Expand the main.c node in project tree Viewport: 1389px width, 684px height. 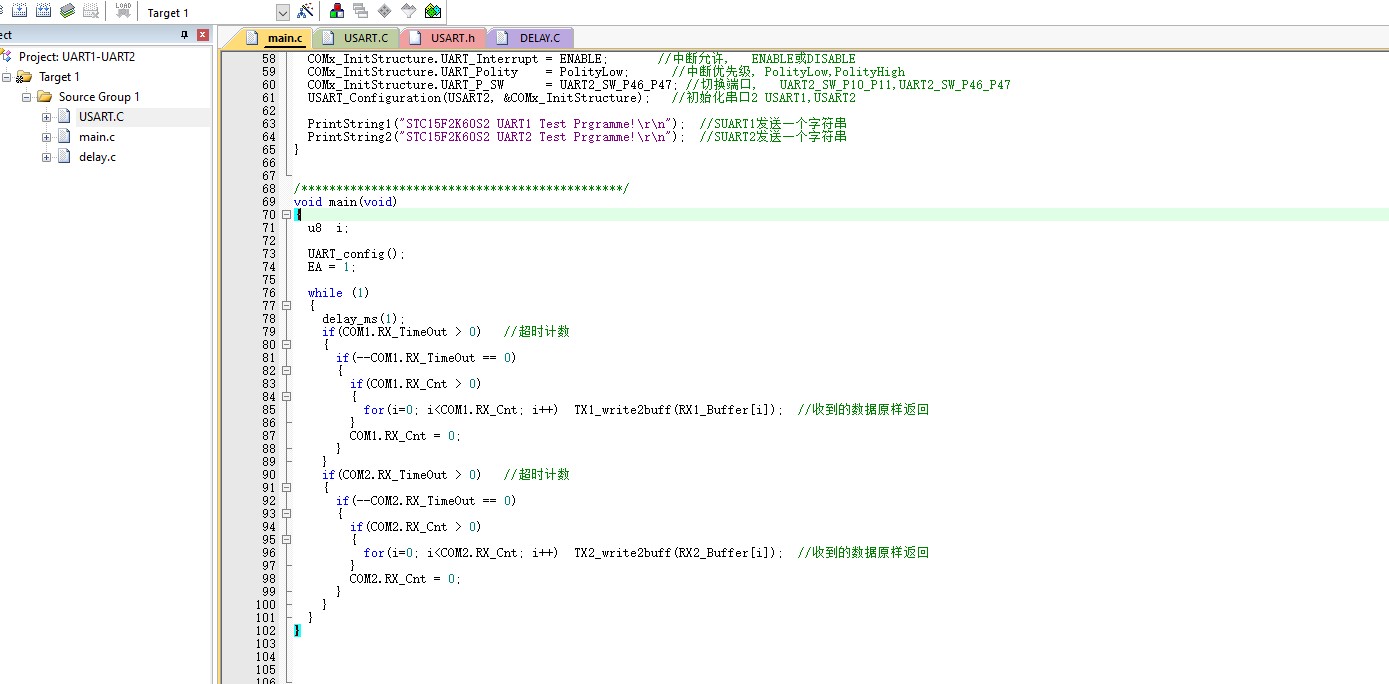[46, 137]
